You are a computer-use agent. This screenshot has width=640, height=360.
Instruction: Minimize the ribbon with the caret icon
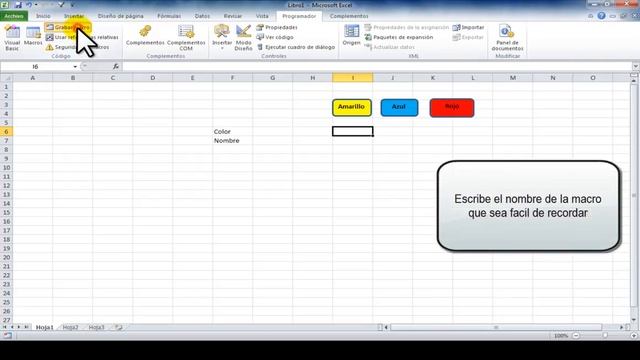click(x=591, y=16)
